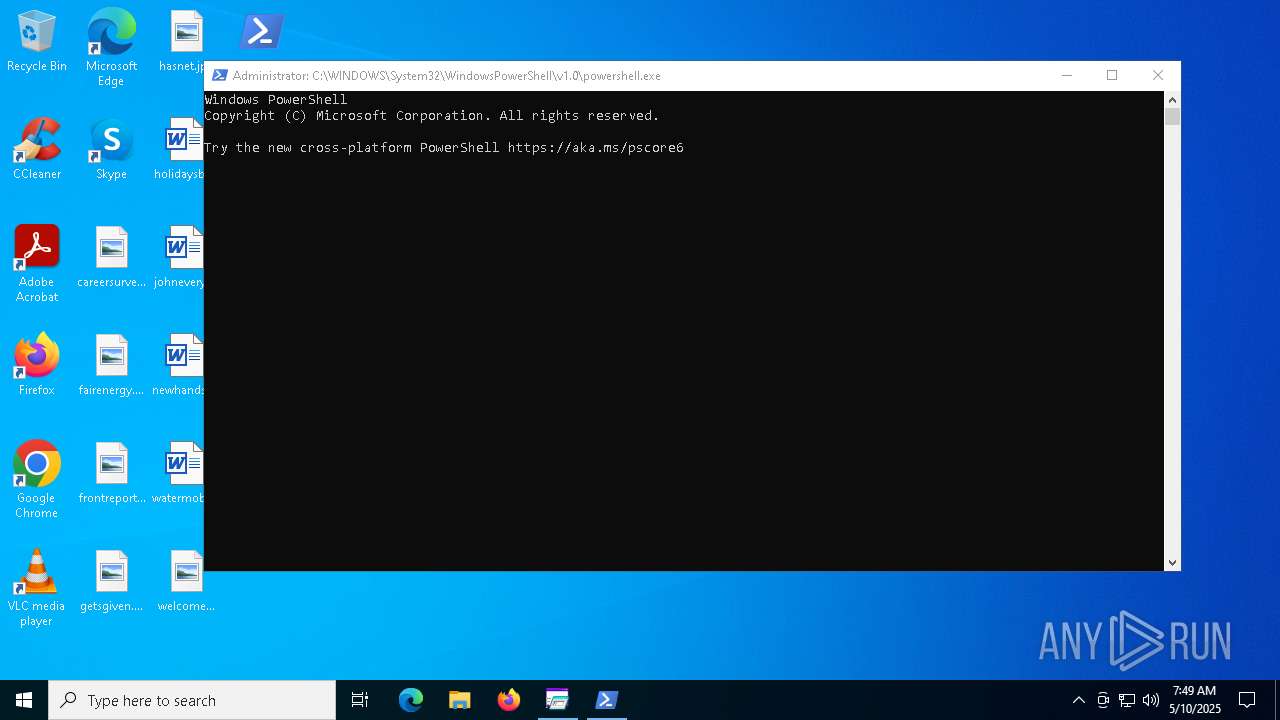The width and height of the screenshot is (1280, 720).
Task: Select the fairenergy image file
Action: (x=111, y=366)
